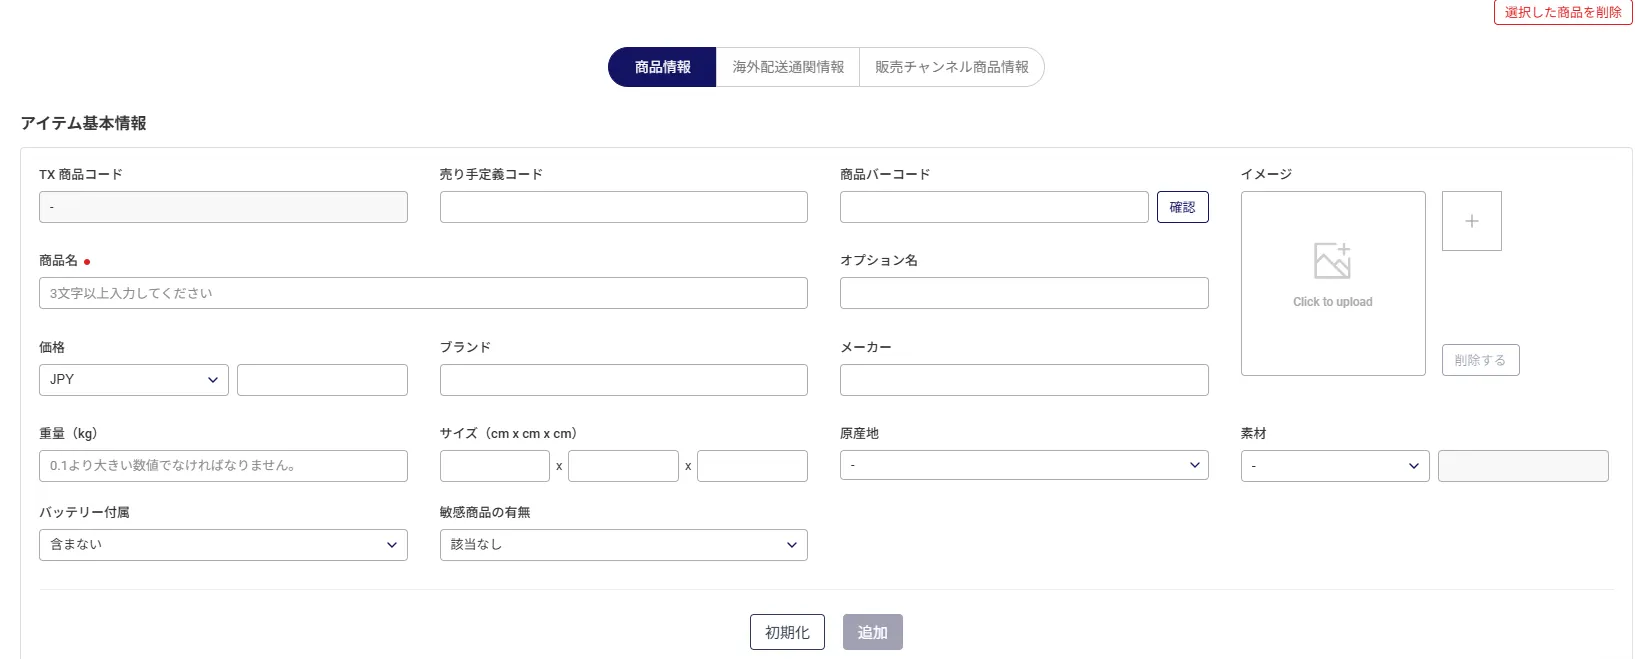Expand the バッテリー付属 dropdown
Image resolution: width=1635 pixels, height=659 pixels.
pos(223,545)
